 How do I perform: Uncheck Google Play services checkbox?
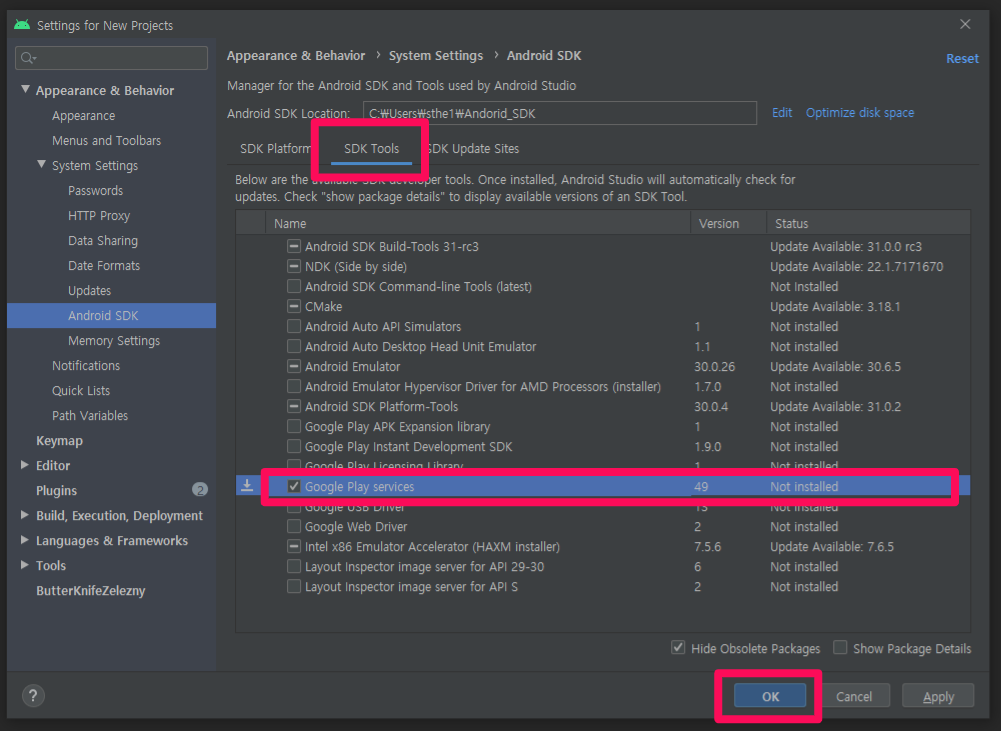click(294, 486)
